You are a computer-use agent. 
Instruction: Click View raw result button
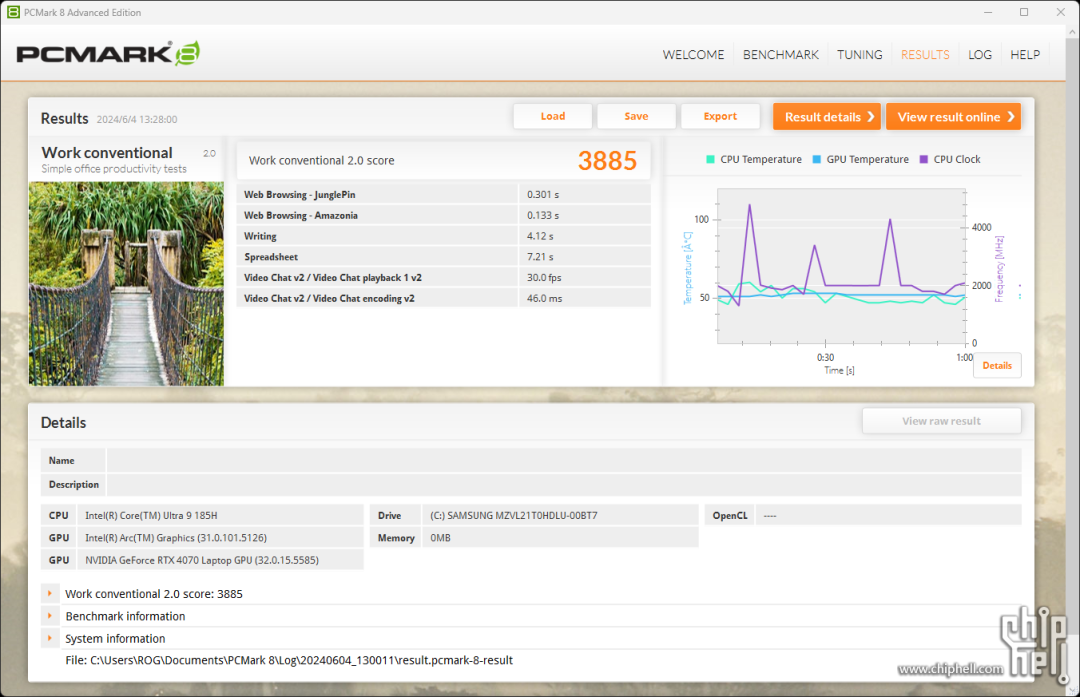941,421
